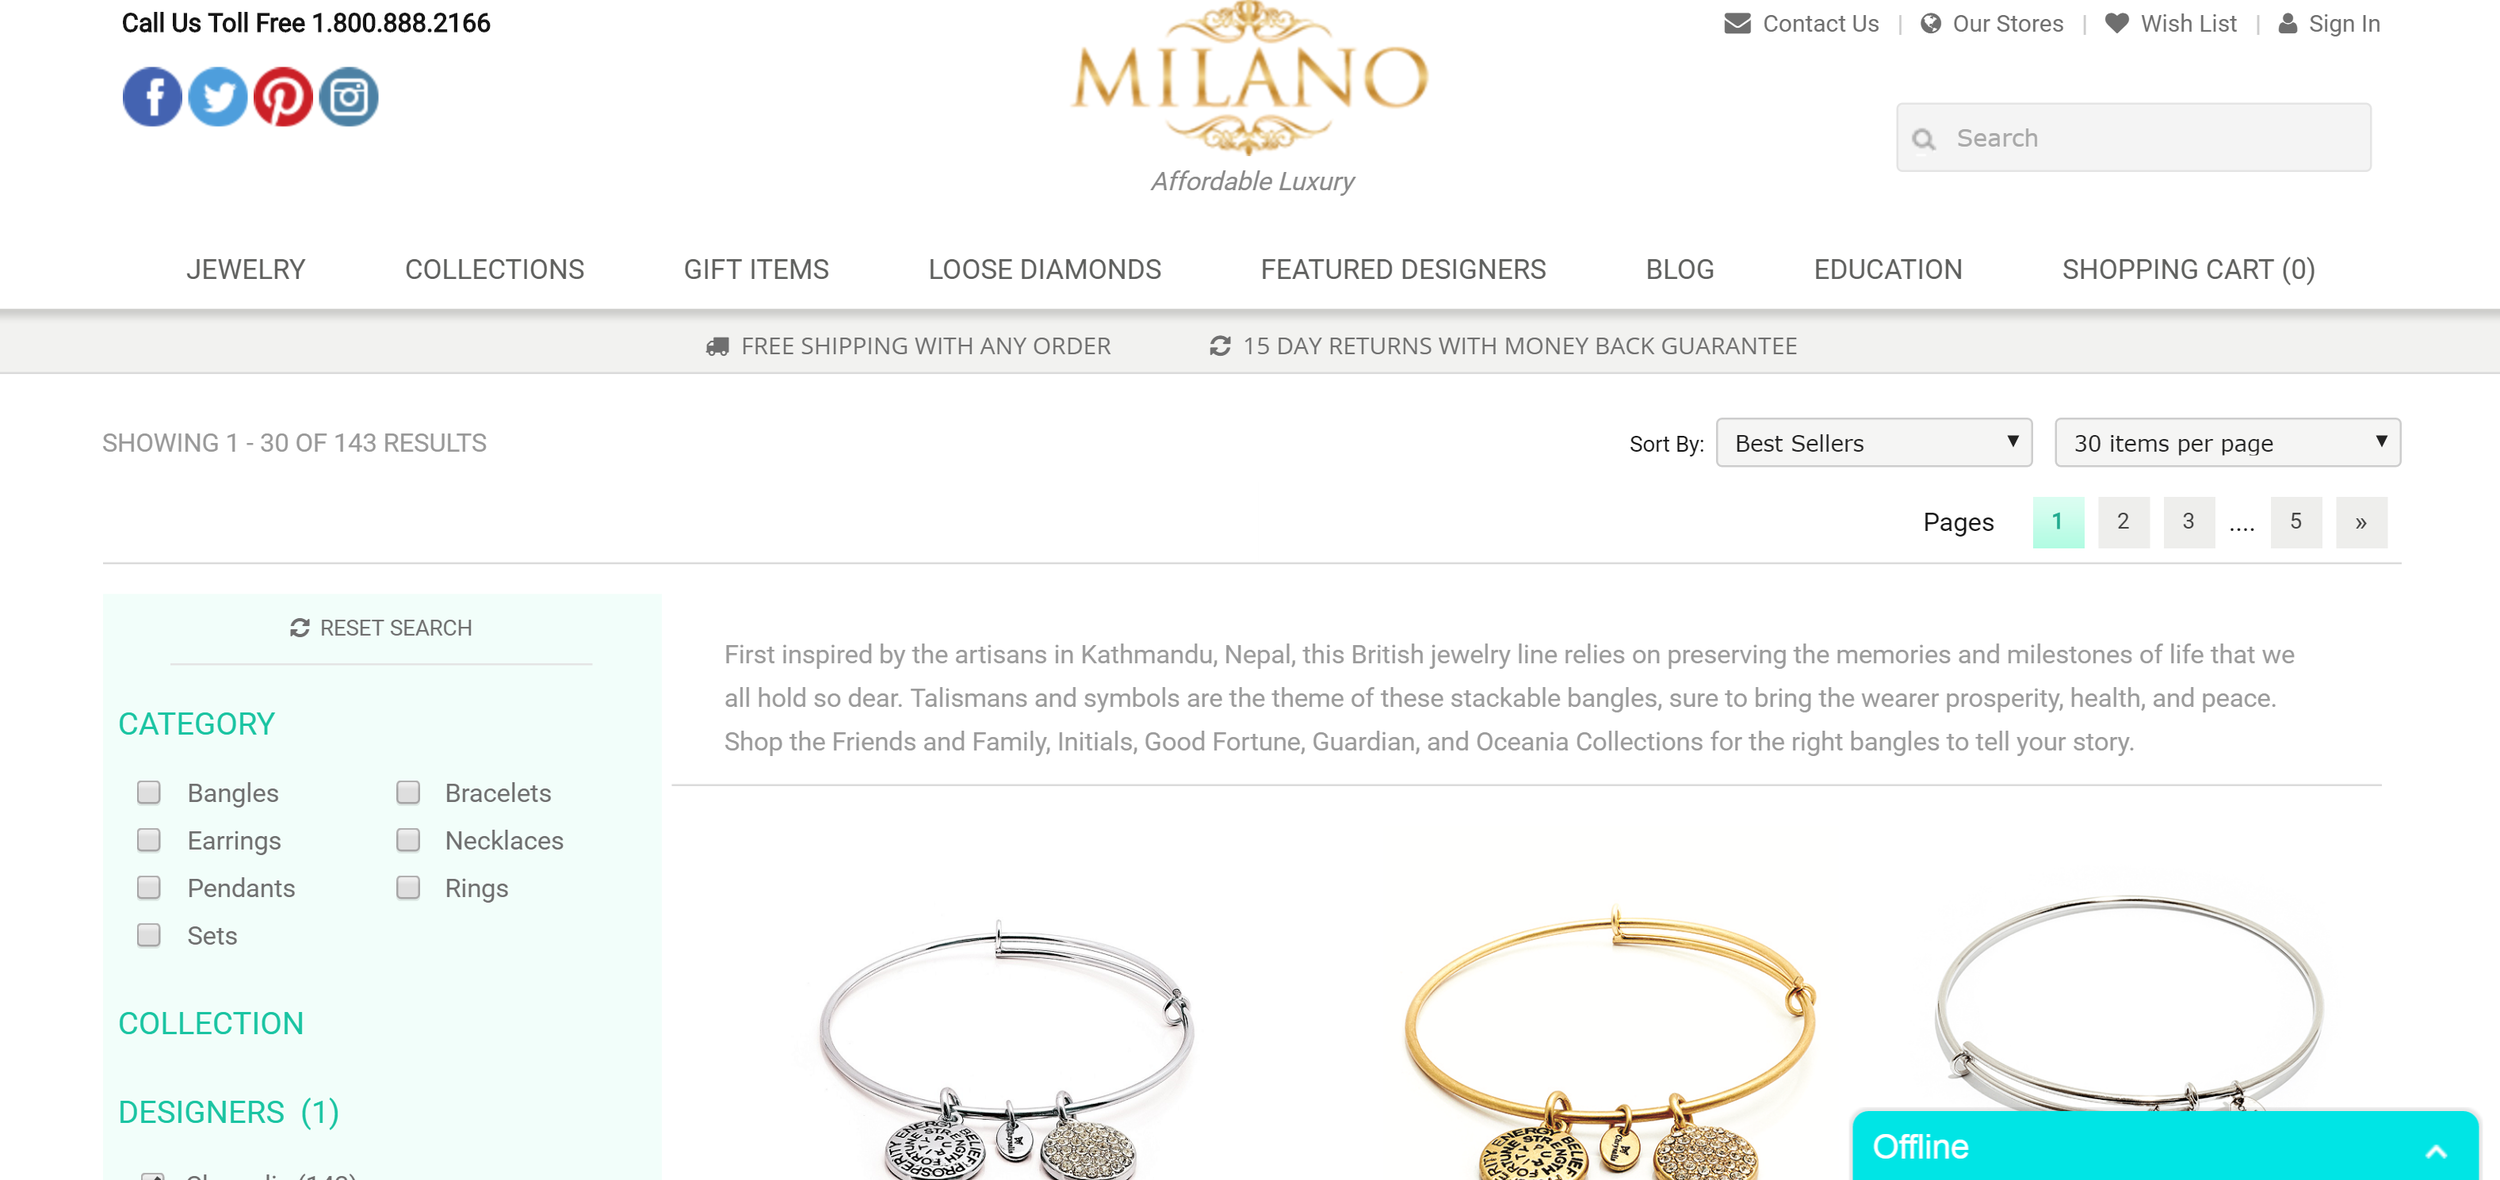Click the Contact Us envelope icon
The width and height of the screenshot is (2500, 1180).
[1737, 23]
